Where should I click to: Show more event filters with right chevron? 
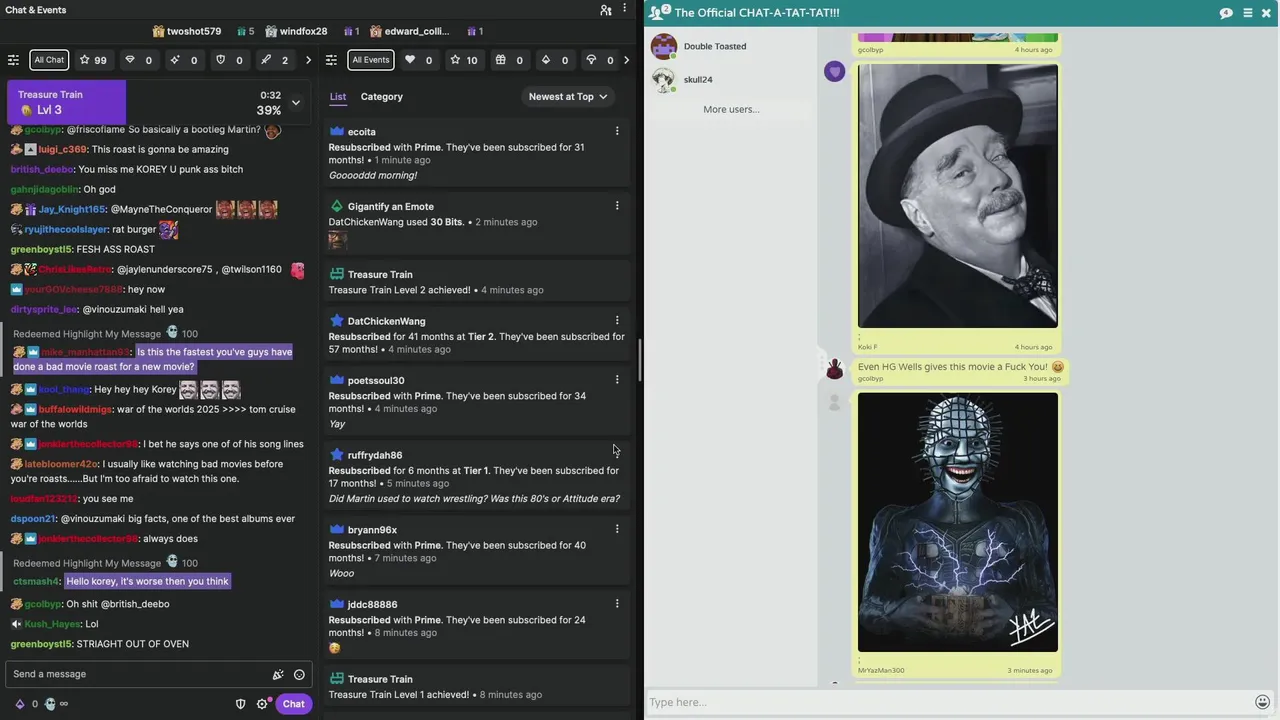pyautogui.click(x=626, y=60)
